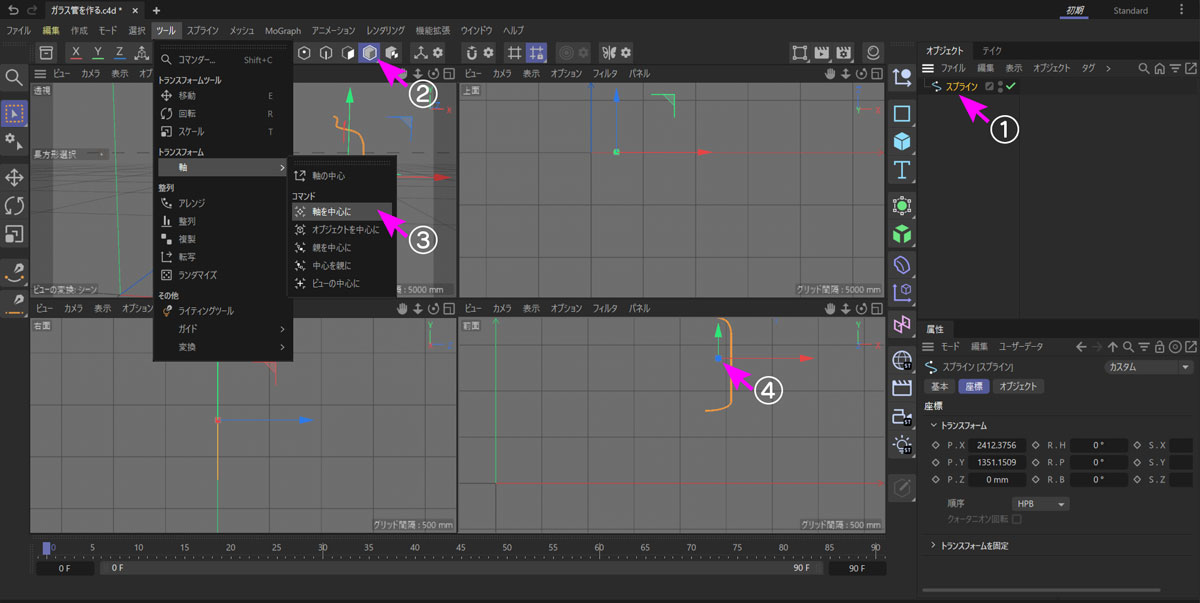Select the Move tool in left palette

point(14,177)
